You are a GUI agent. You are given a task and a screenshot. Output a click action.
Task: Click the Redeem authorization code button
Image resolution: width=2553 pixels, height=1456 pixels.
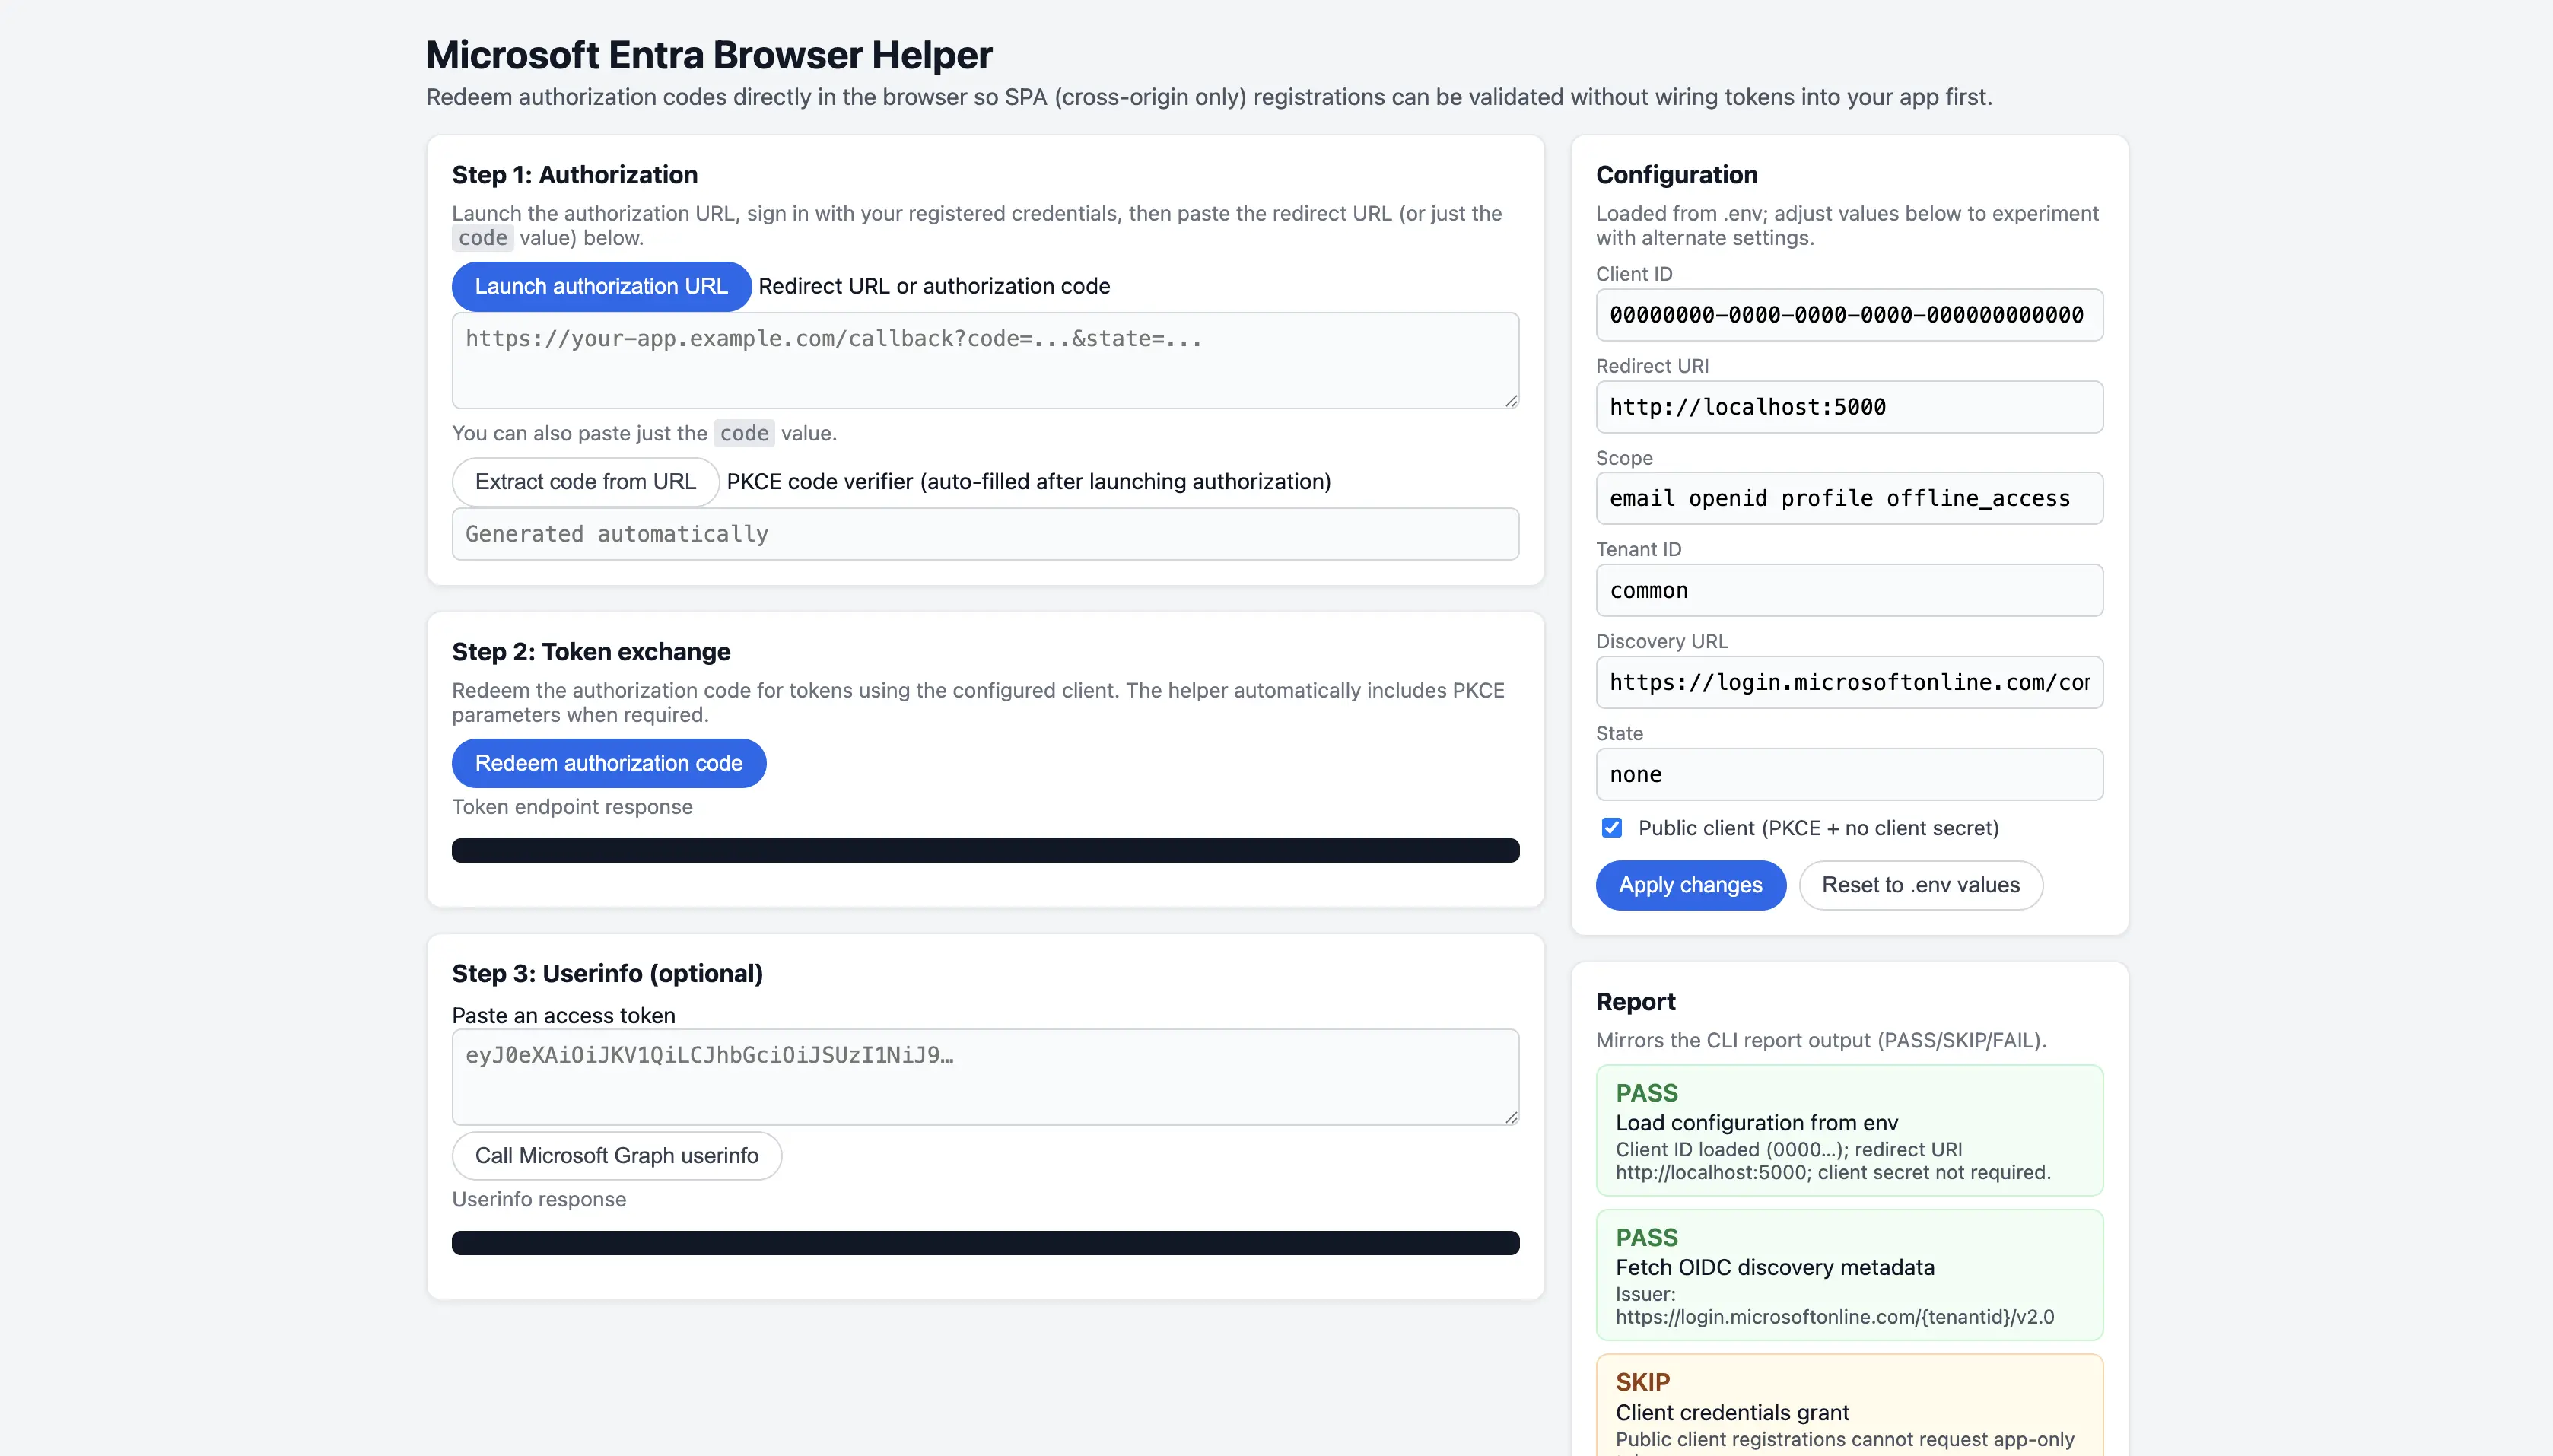tap(608, 763)
